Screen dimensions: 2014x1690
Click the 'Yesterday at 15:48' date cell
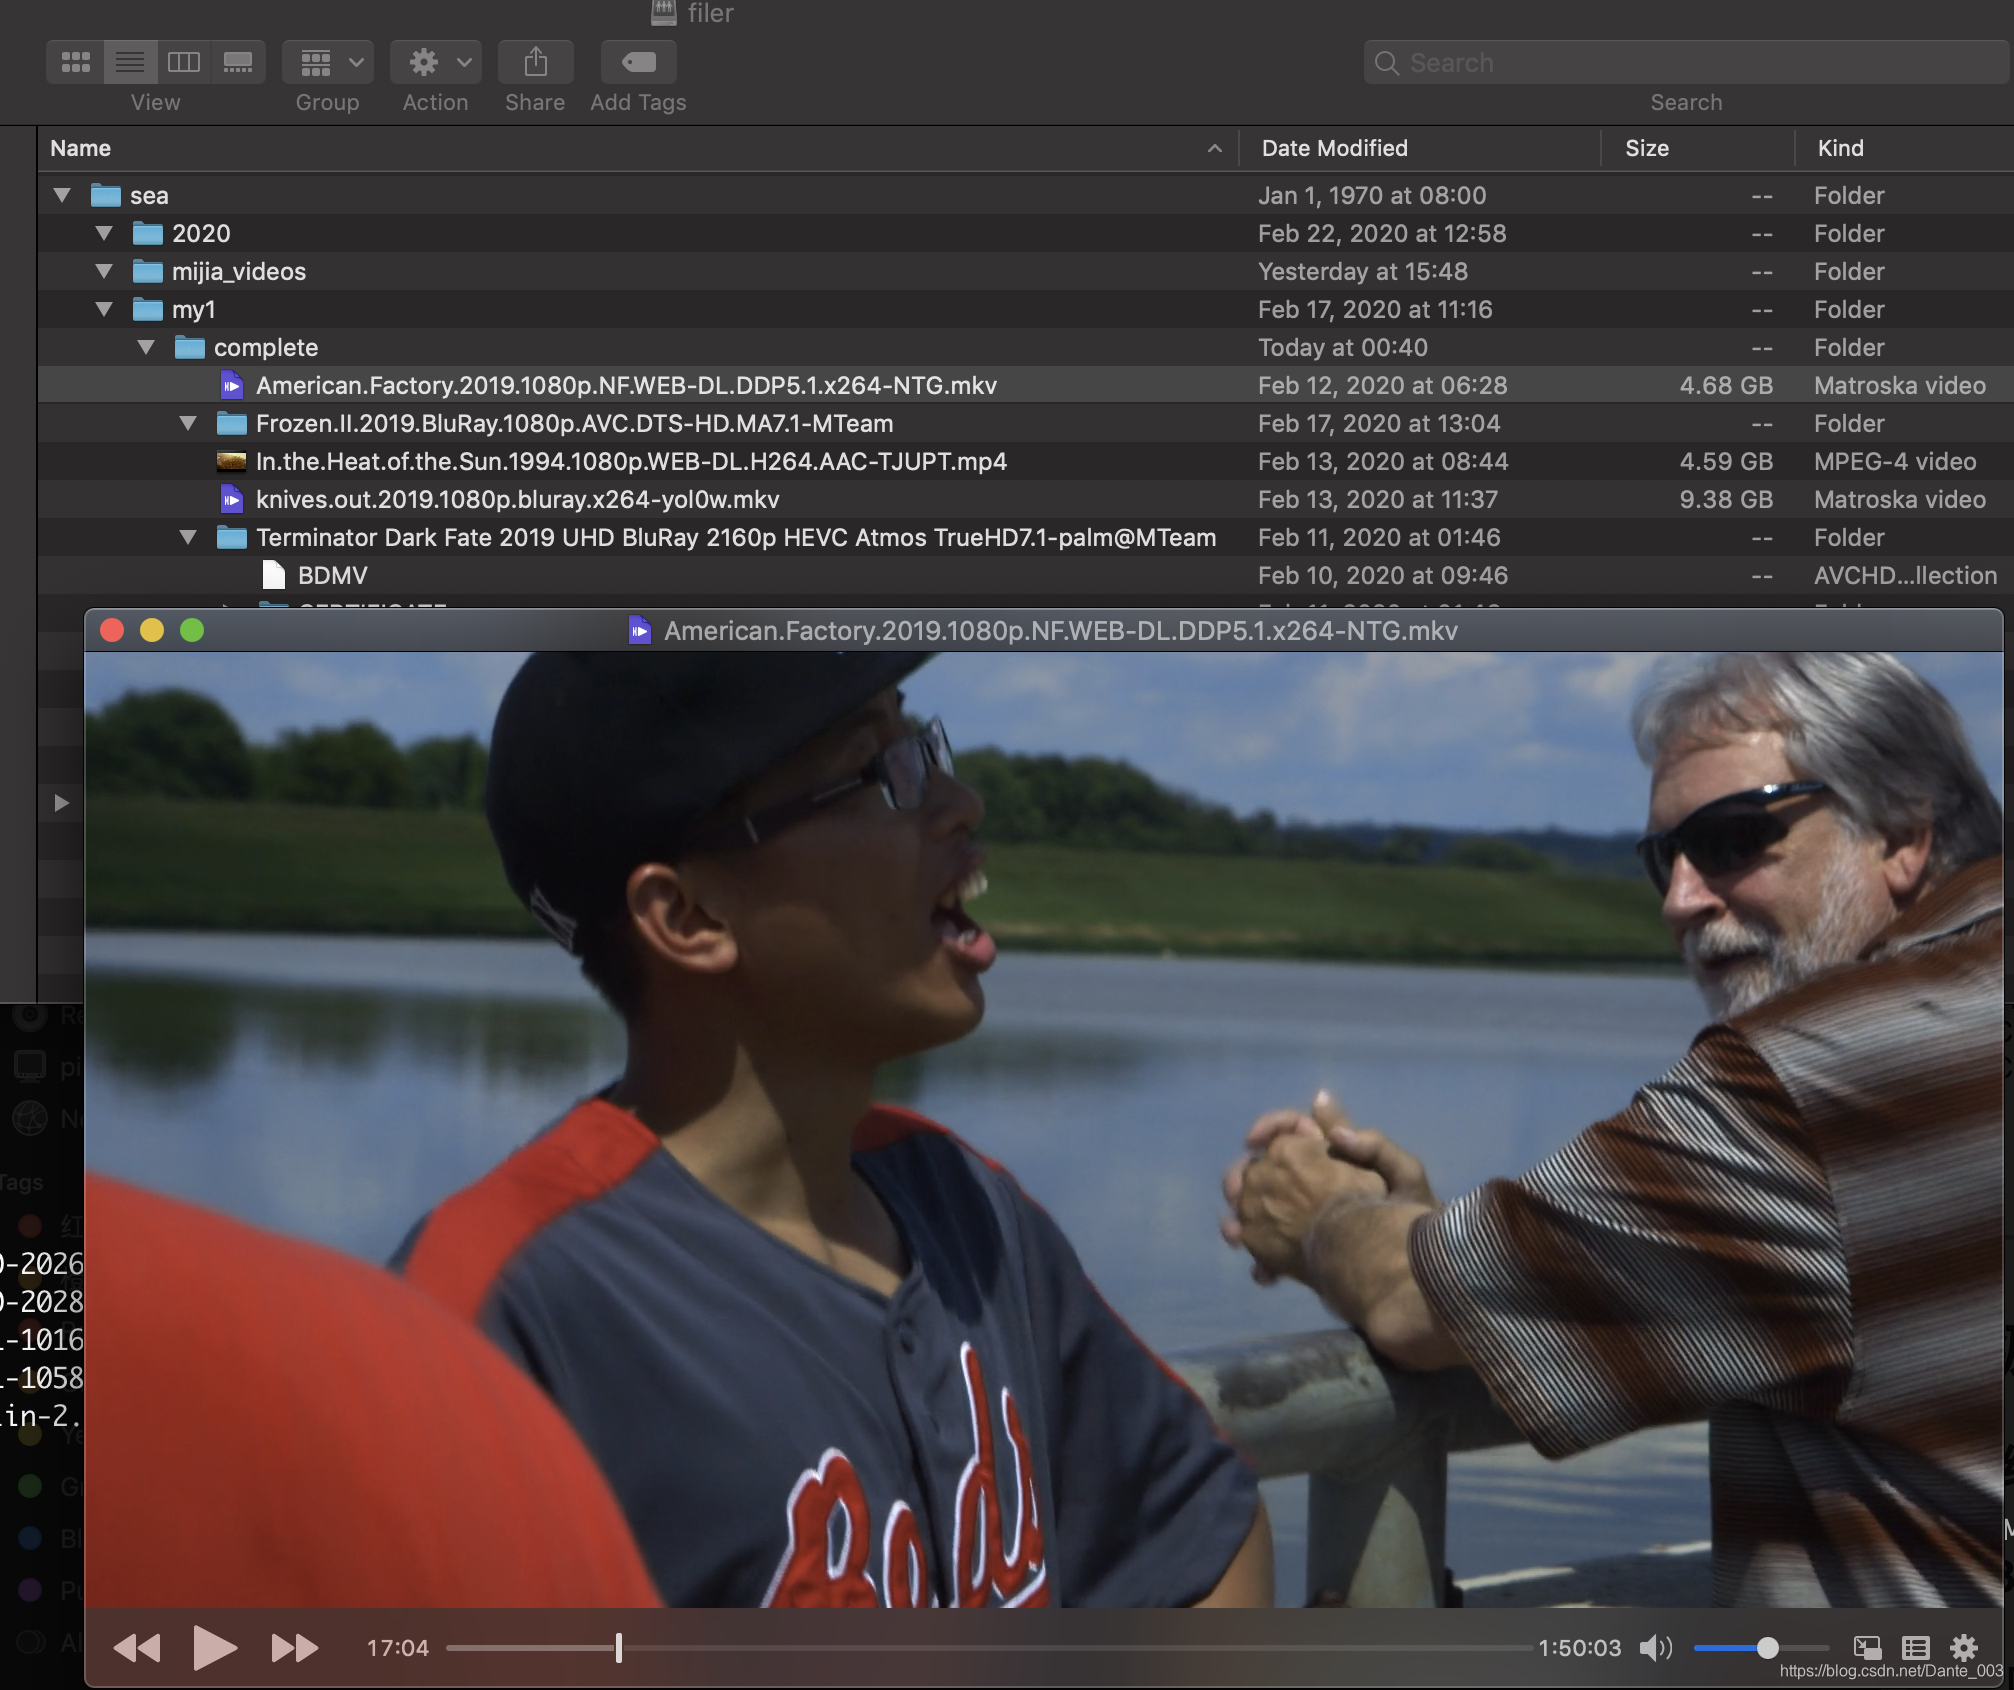[1363, 271]
